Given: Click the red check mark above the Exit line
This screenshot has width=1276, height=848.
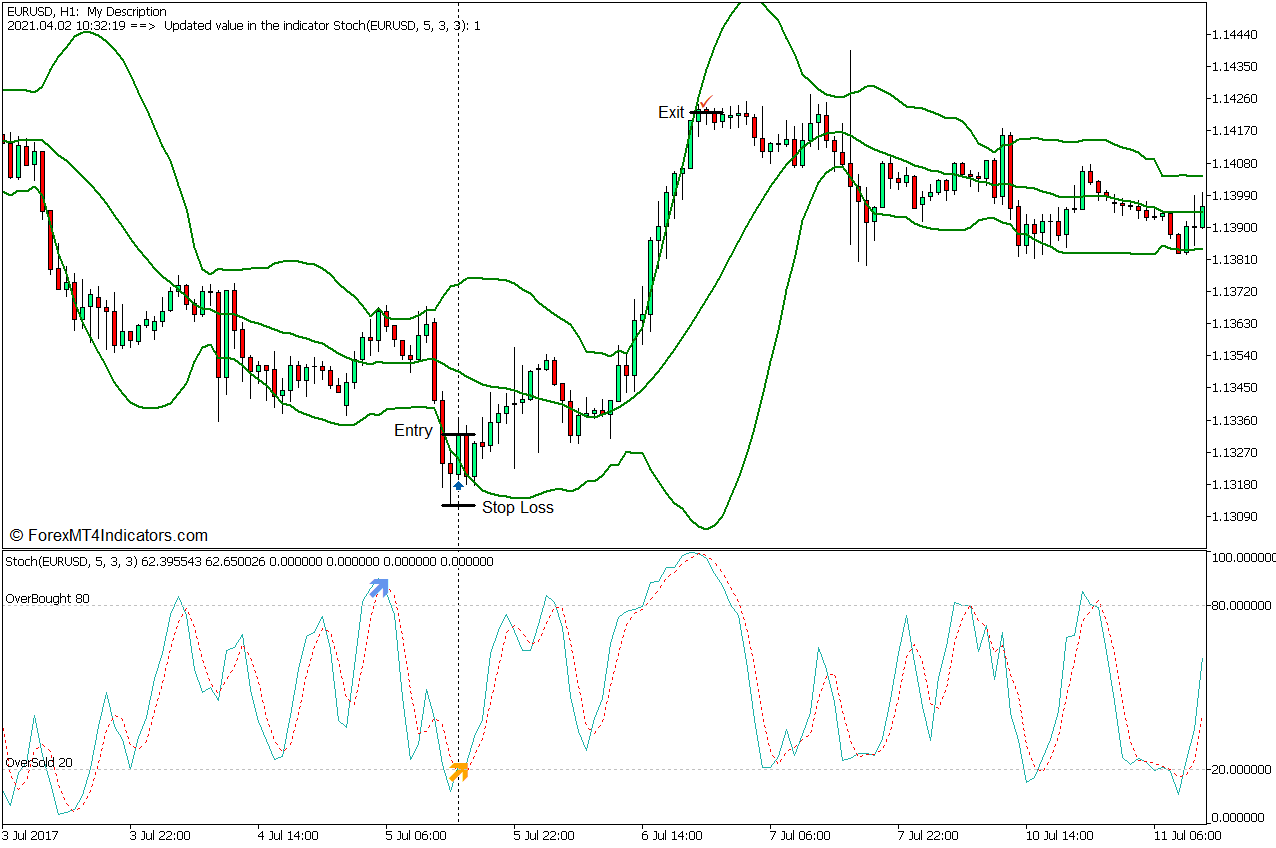Looking at the screenshot, I should pyautogui.click(x=706, y=102).
